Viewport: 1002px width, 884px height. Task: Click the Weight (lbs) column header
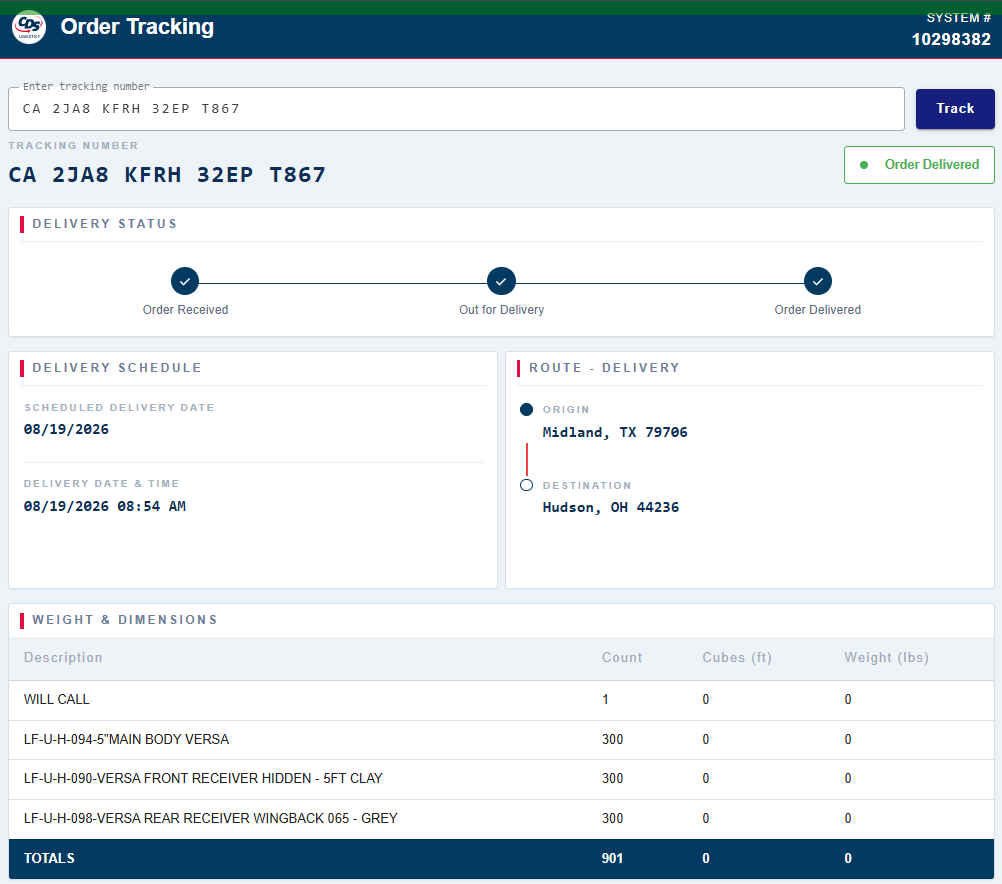pyautogui.click(x=886, y=658)
